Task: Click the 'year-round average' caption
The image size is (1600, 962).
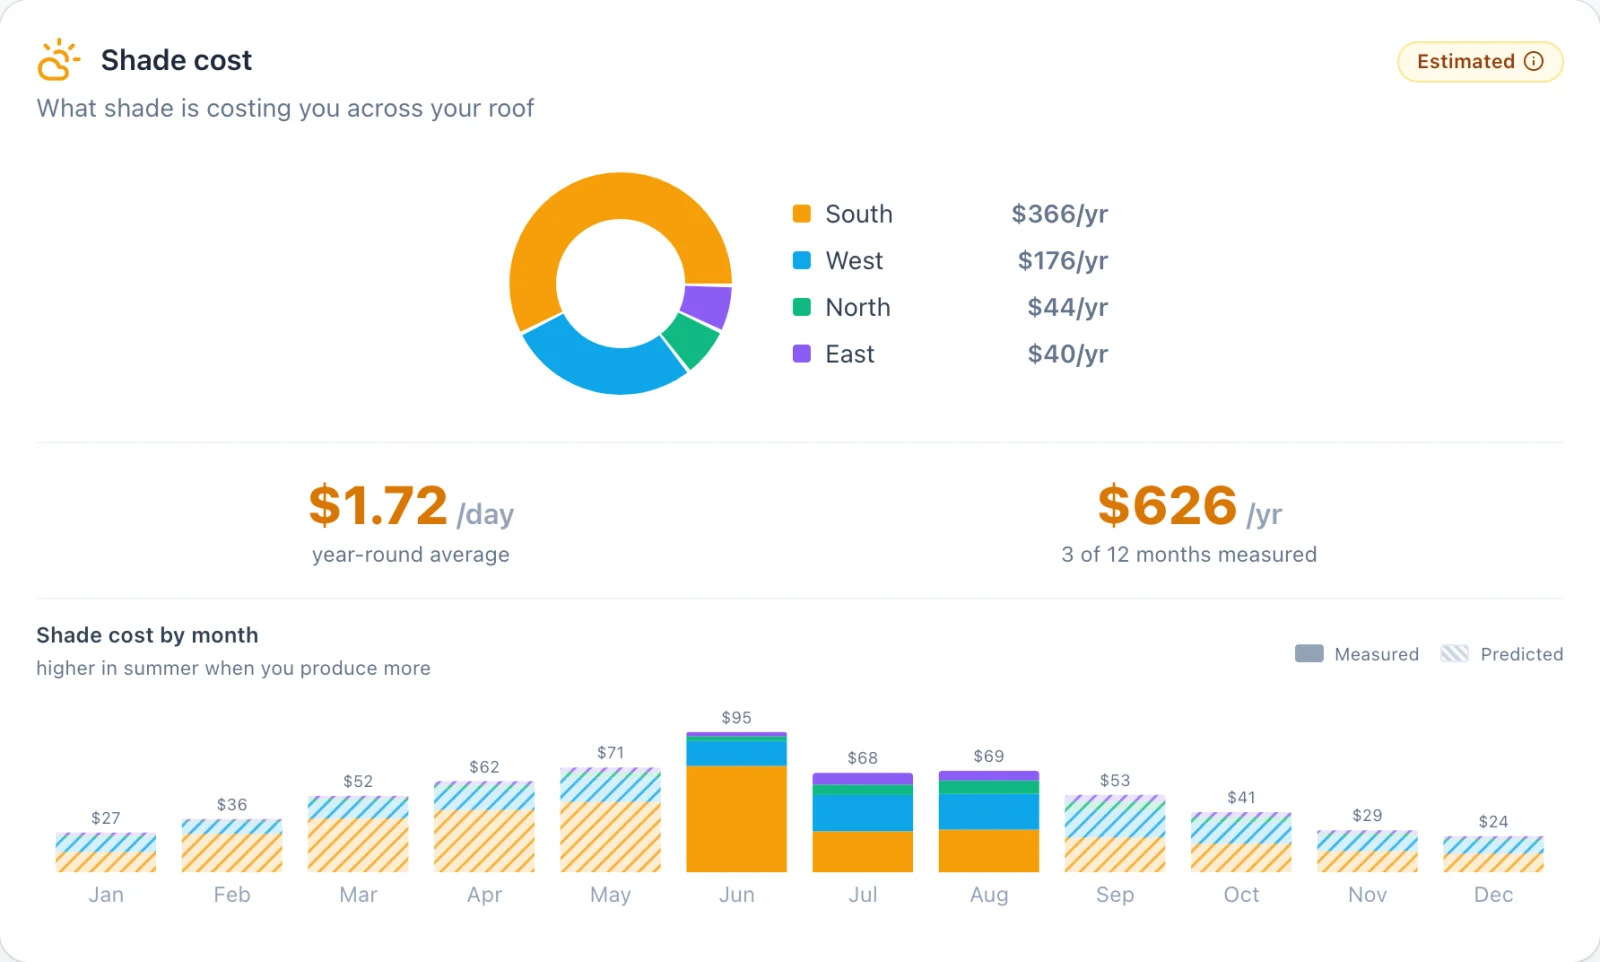Action: tap(411, 555)
